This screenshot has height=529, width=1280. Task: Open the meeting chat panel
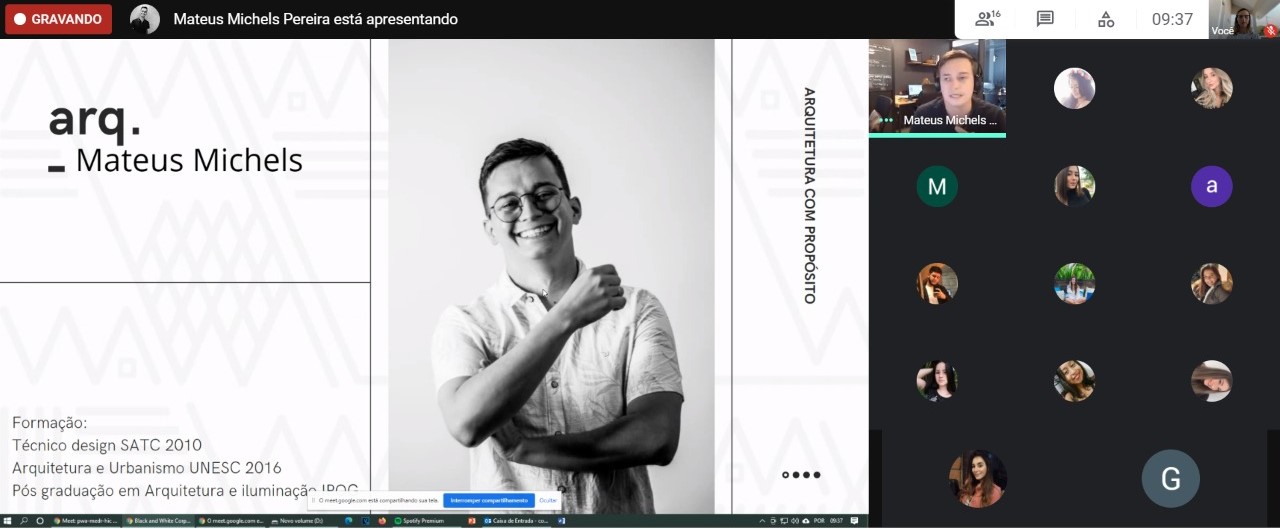[x=1045, y=19]
